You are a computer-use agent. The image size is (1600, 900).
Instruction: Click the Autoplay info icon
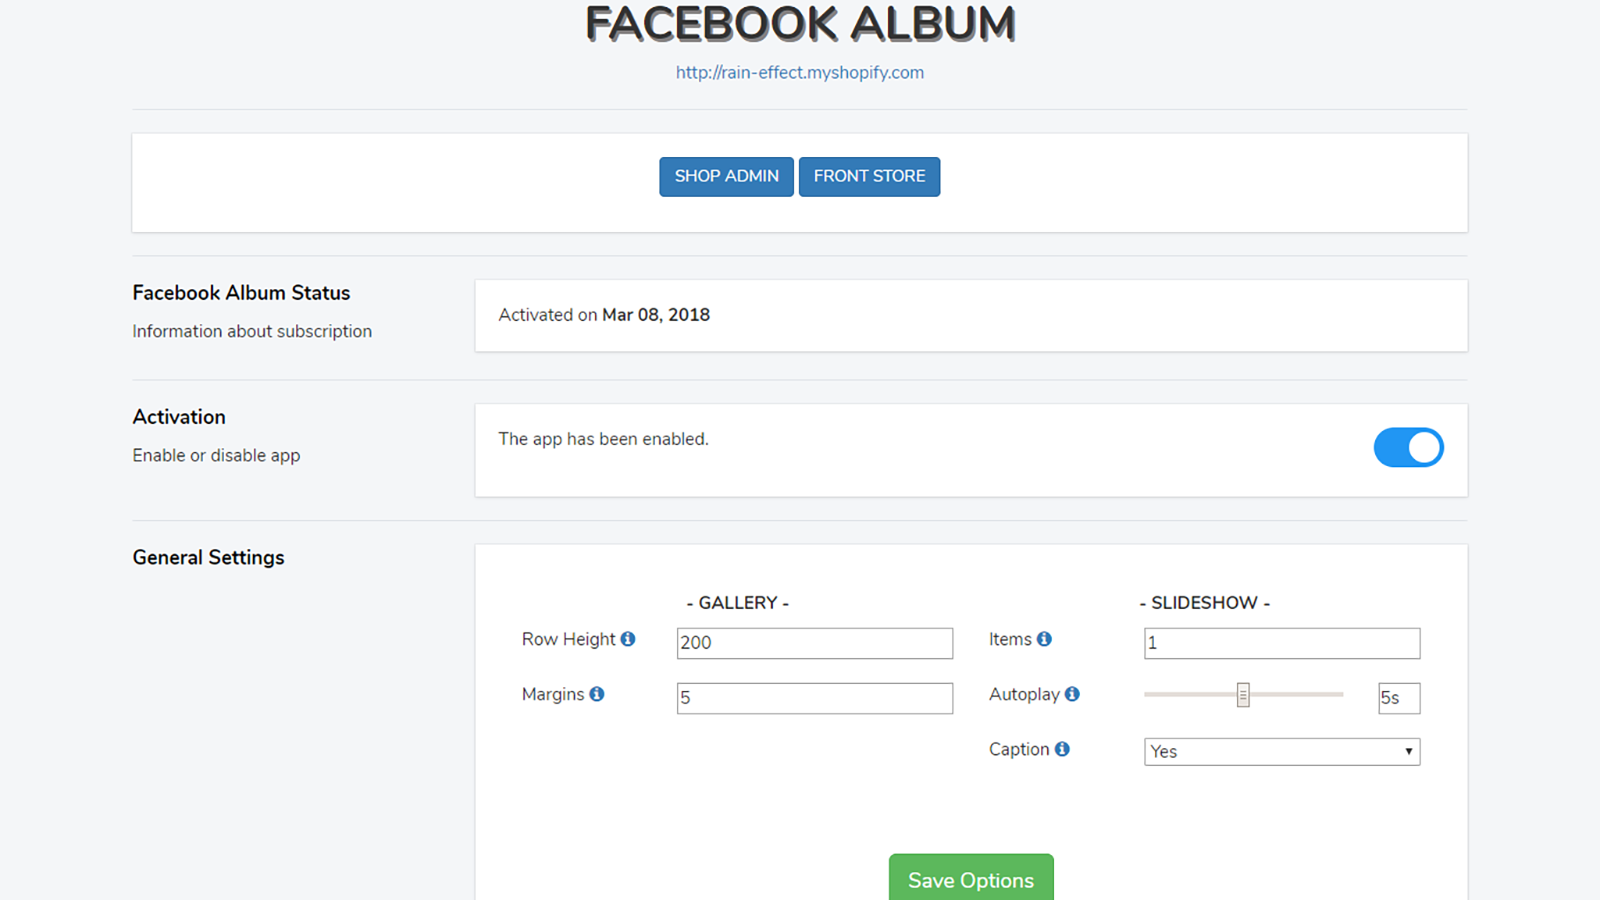(x=1072, y=694)
